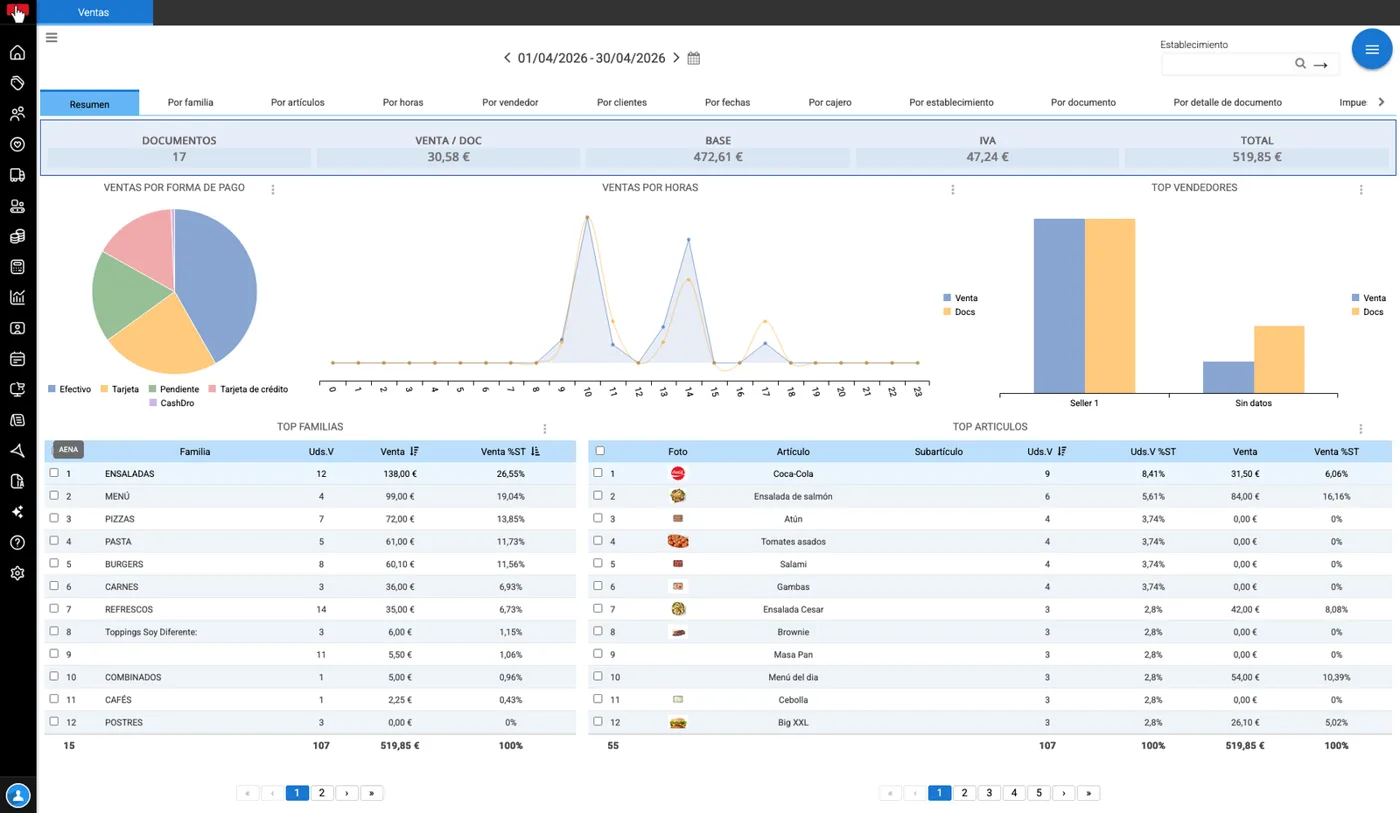Toggle the select-all checkbox in Top Articulos header
Image resolution: width=1400 pixels, height=813 pixels.
[600, 451]
